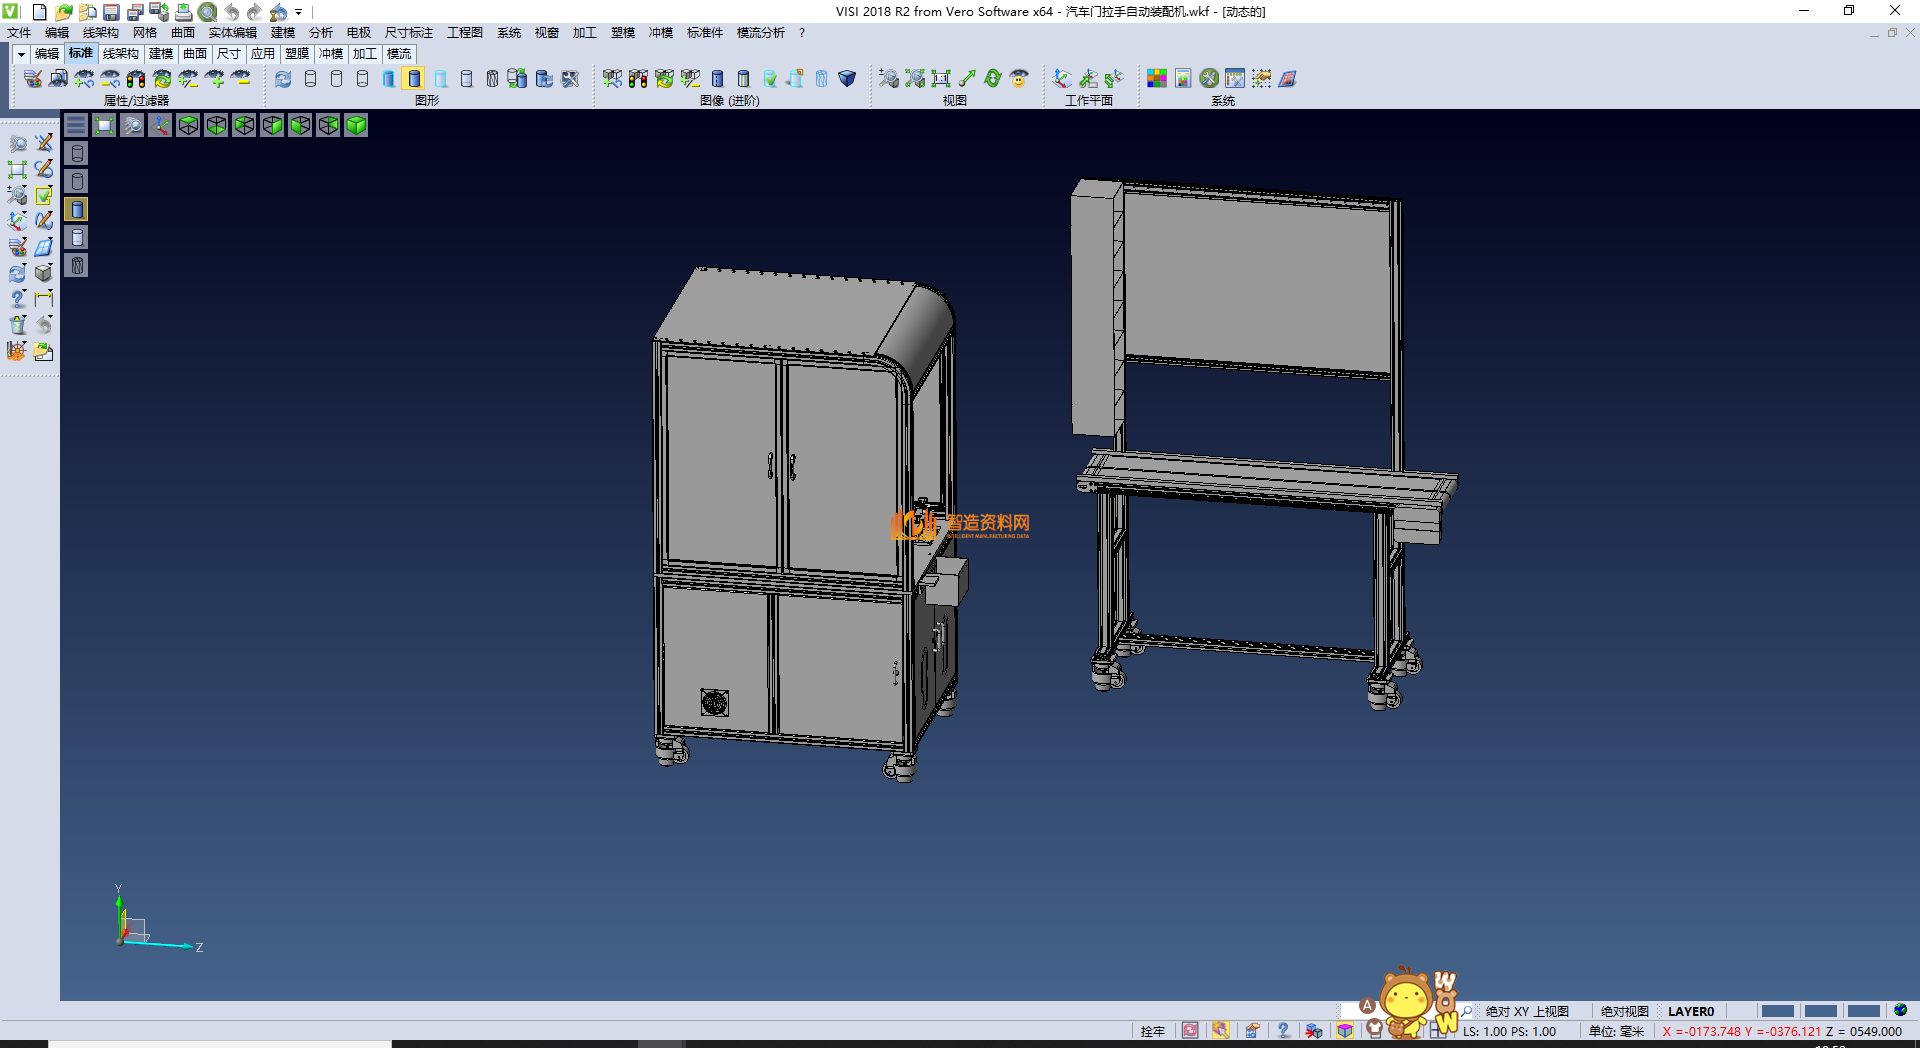Screen dimensions: 1920x1048
Task: Click the traffic light filter icon
Action: [136, 79]
